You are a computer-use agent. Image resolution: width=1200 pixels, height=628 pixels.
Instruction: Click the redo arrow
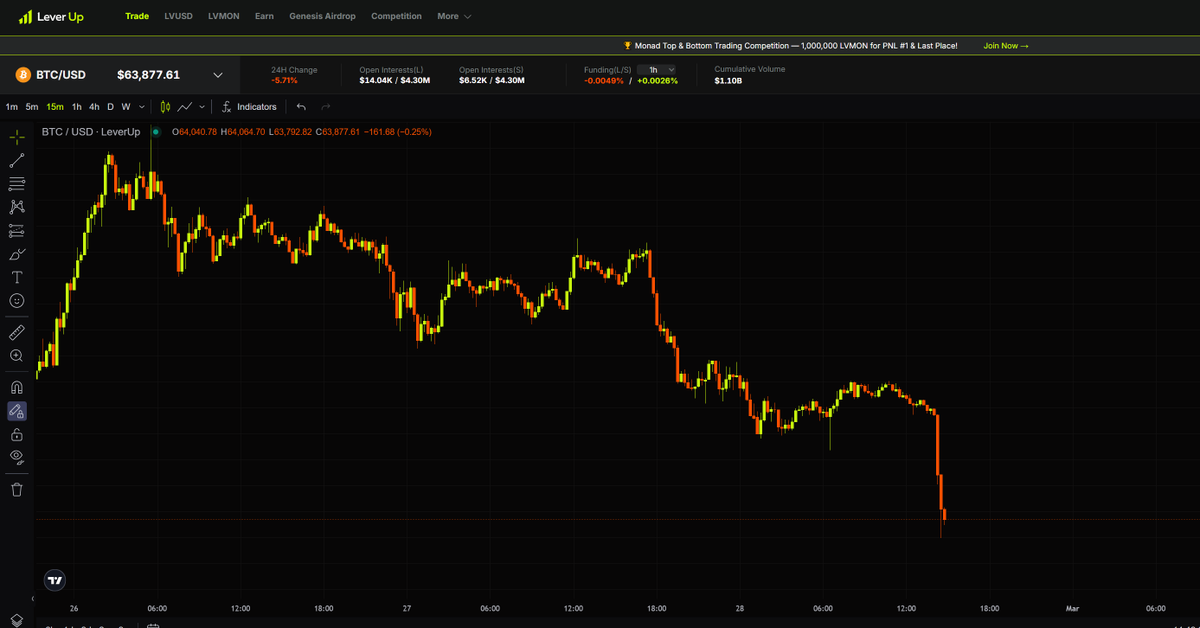point(325,107)
